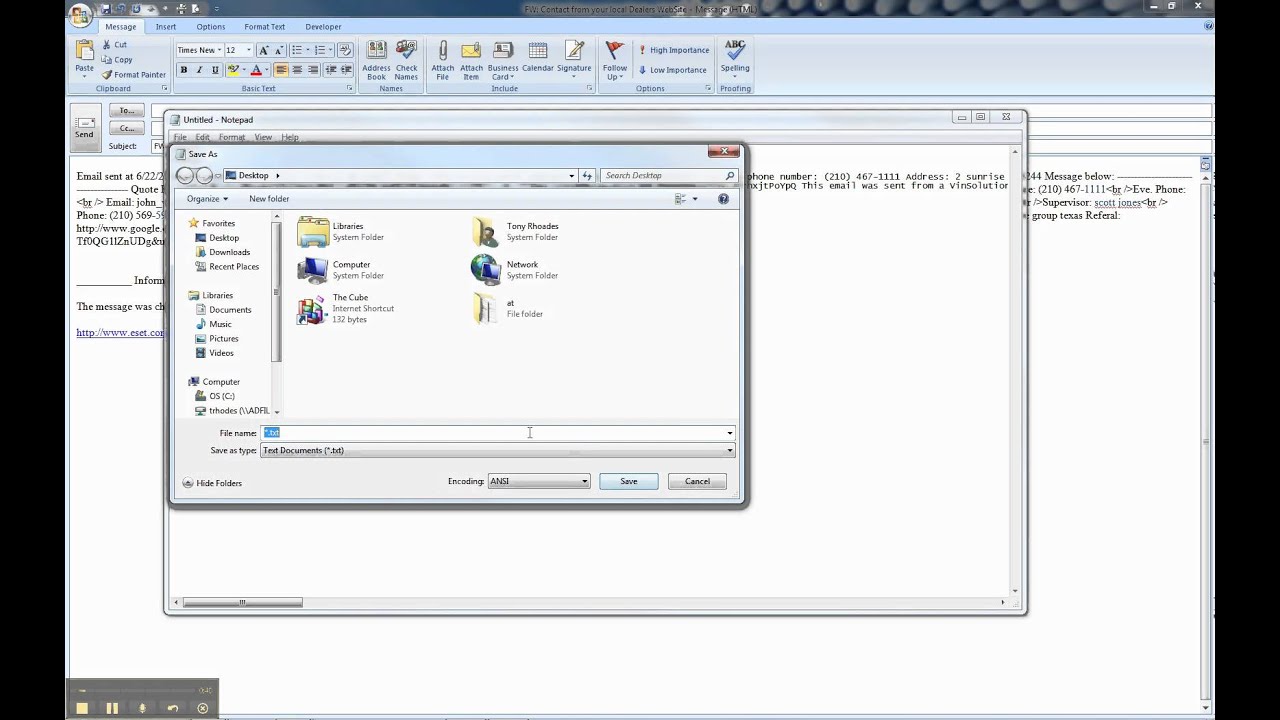Screen dimensions: 1280x720
Task: Select the Network system folder icon
Action: (485, 270)
